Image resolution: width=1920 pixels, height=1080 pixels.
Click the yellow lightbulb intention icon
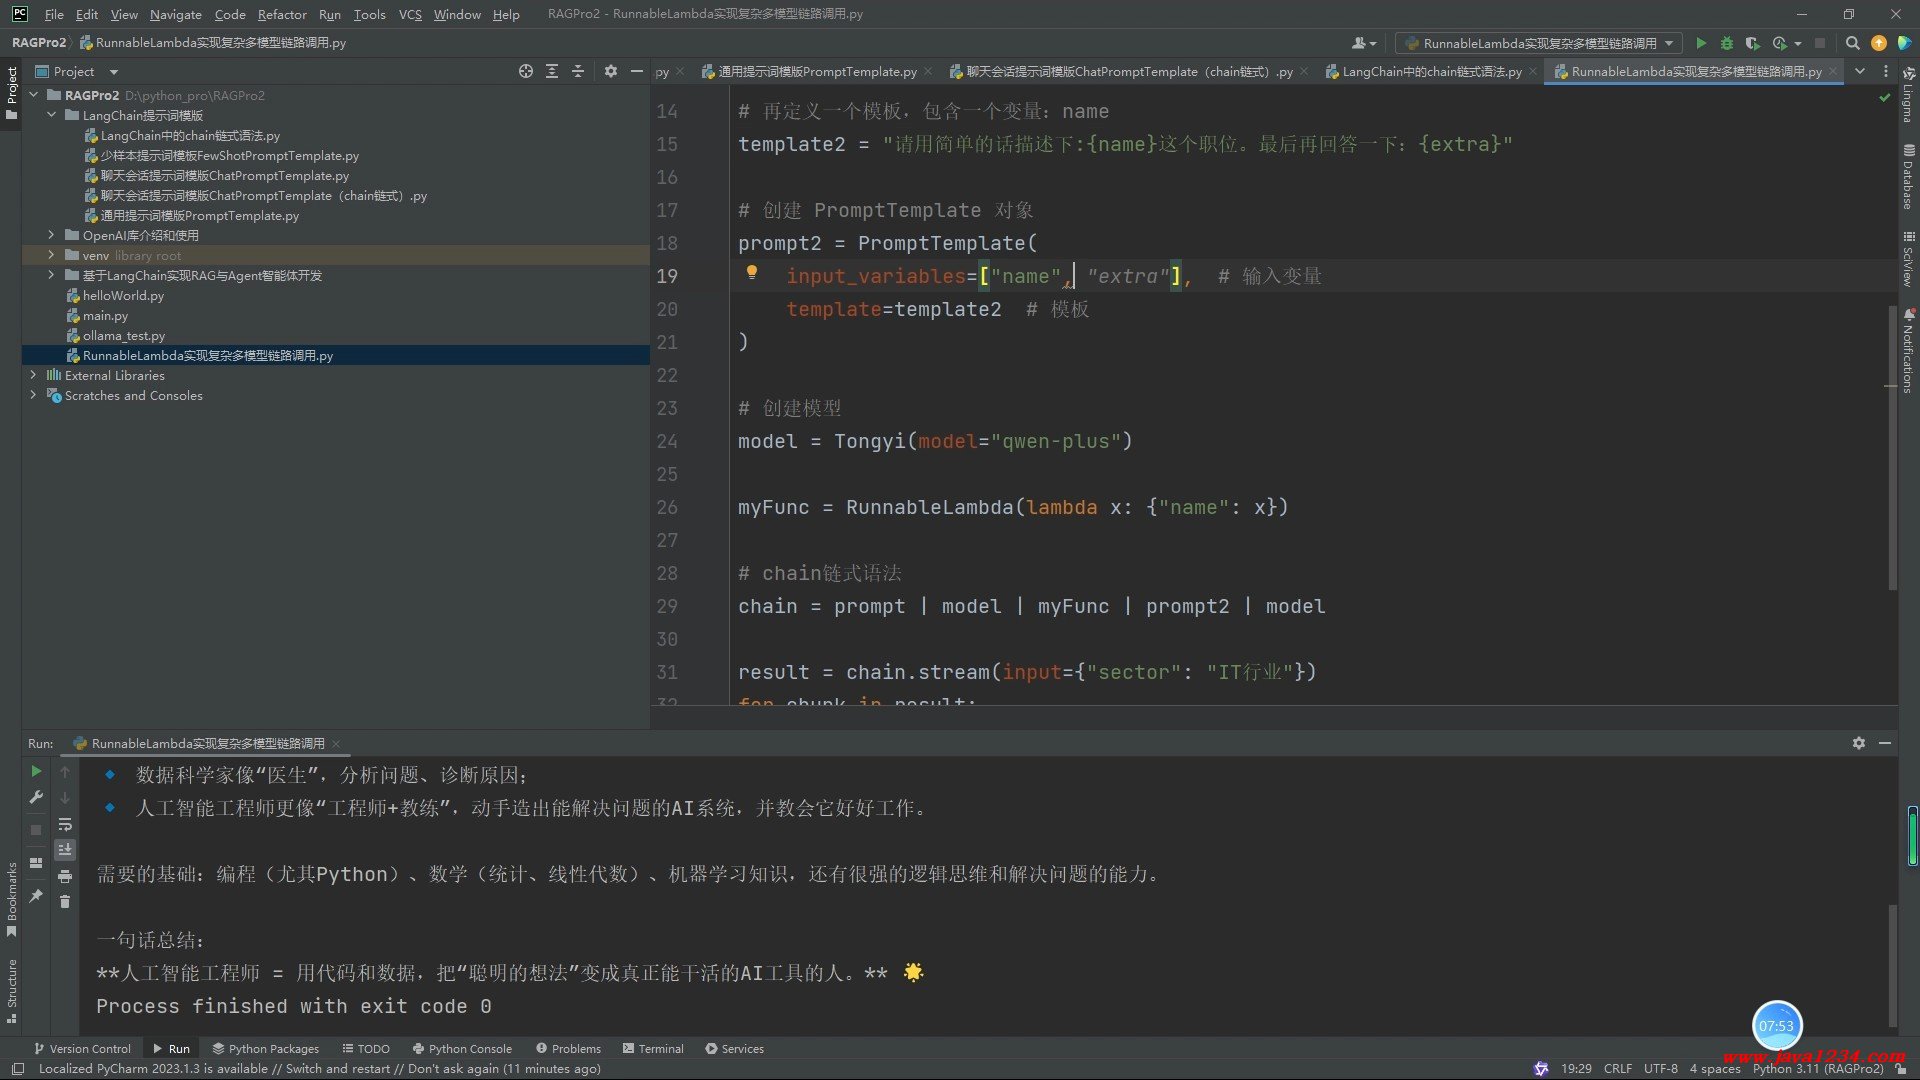(x=752, y=272)
